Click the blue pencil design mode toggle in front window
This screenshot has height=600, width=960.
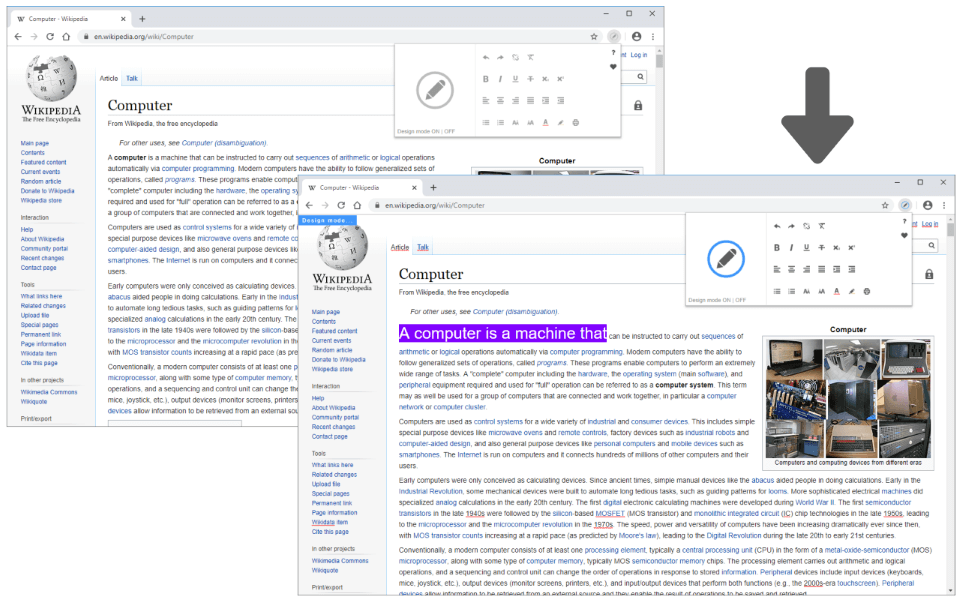pyautogui.click(x=726, y=259)
